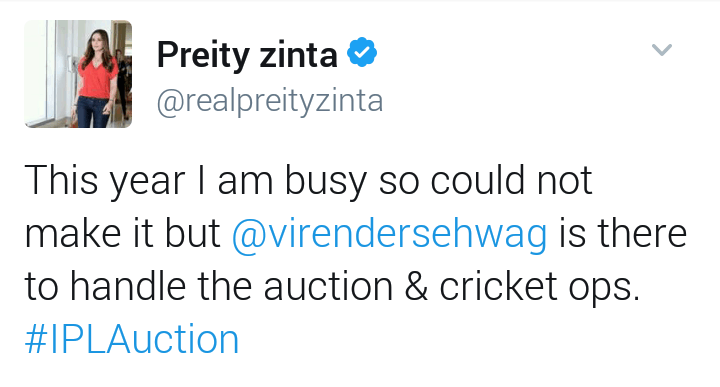Click the ampersand symbol in the tweet
720x387 pixels.
416,286
